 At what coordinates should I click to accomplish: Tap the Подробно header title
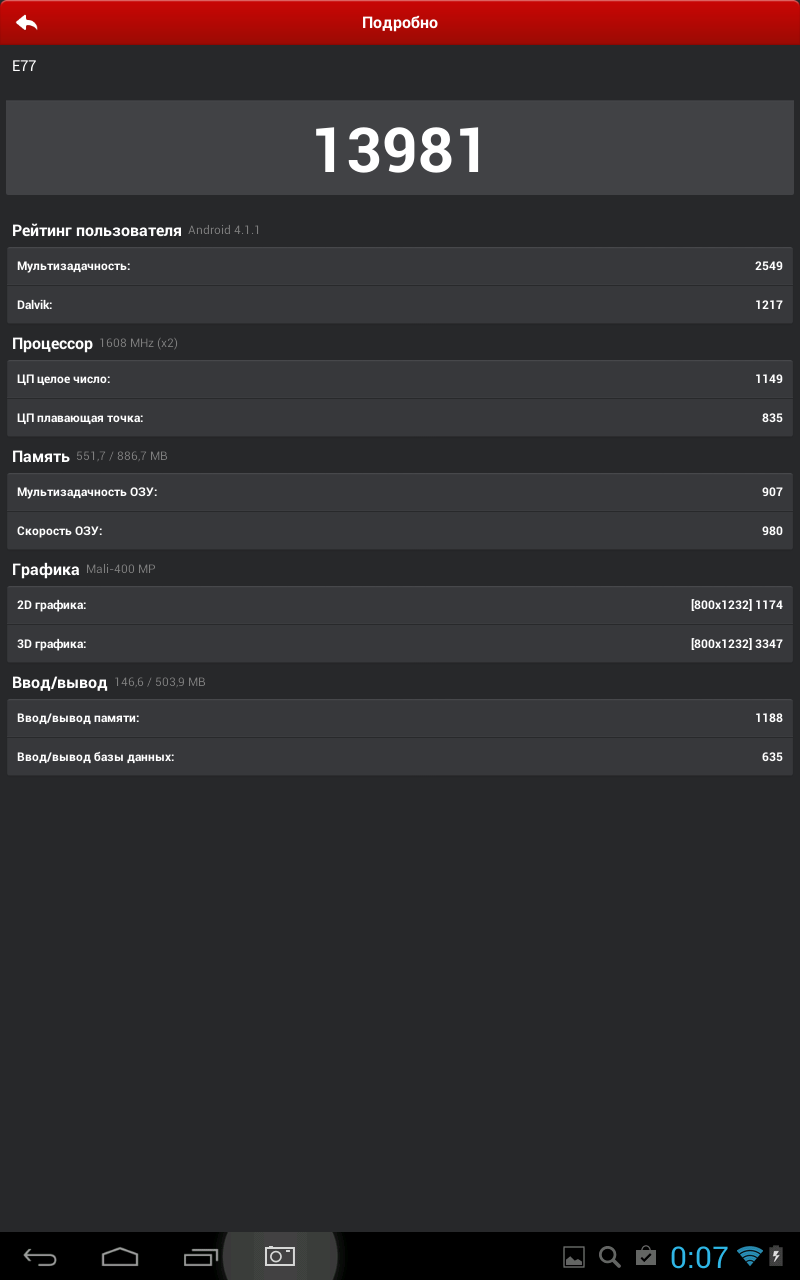point(400,22)
